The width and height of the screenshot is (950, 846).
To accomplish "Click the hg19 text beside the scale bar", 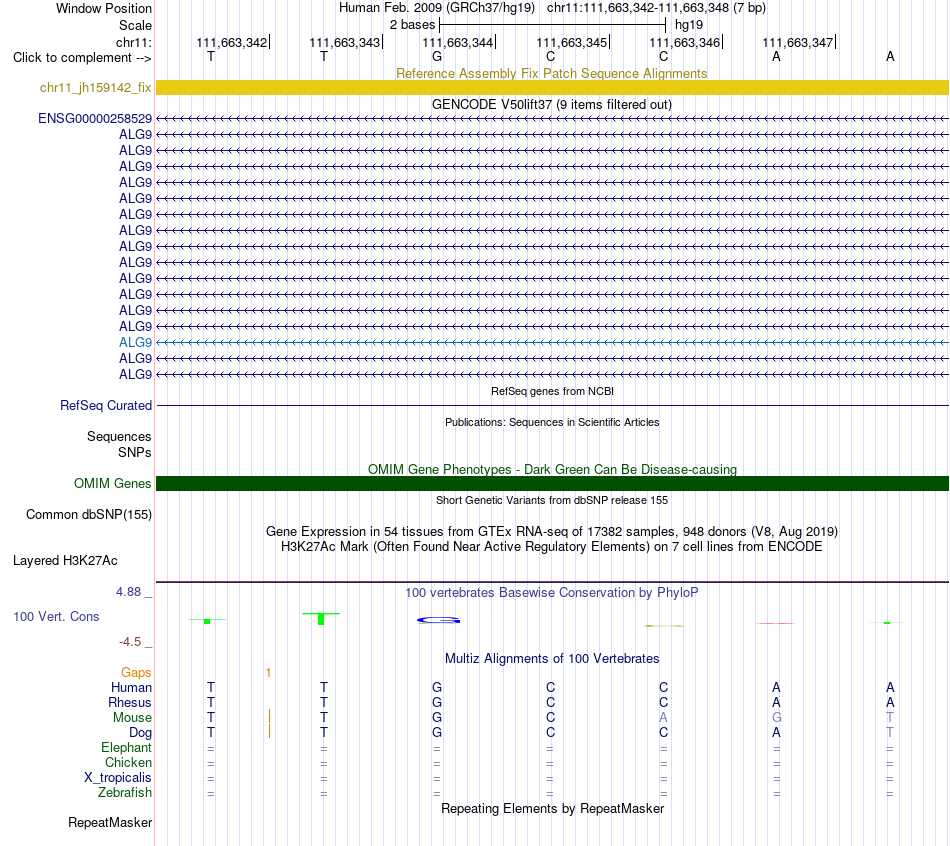I will pyautogui.click(x=689, y=25).
